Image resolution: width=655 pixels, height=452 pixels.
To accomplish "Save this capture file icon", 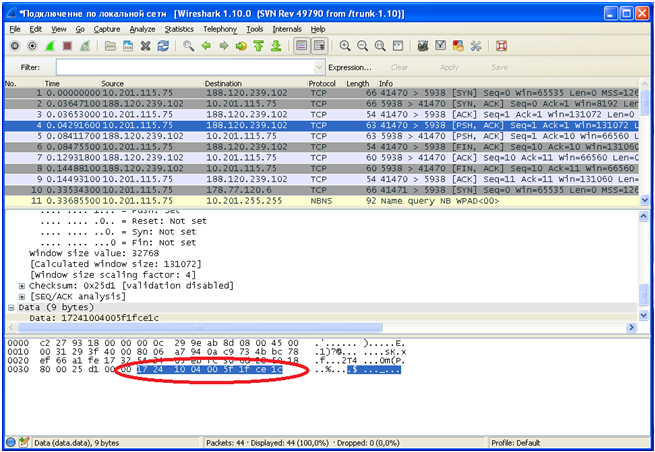I will point(128,46).
